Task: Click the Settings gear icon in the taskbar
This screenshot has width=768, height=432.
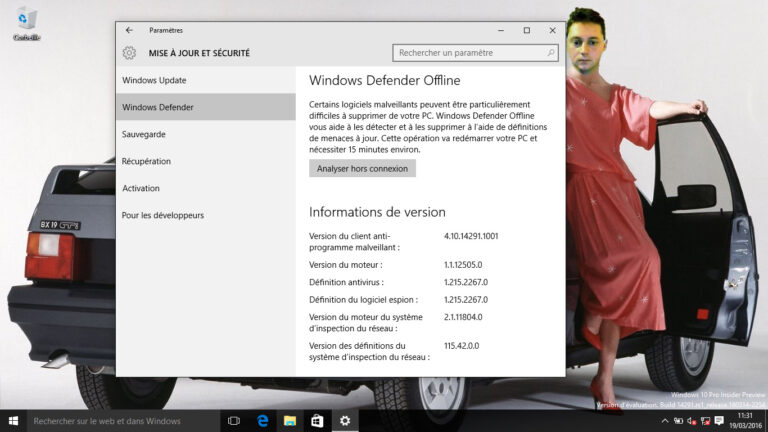Action: [345, 421]
